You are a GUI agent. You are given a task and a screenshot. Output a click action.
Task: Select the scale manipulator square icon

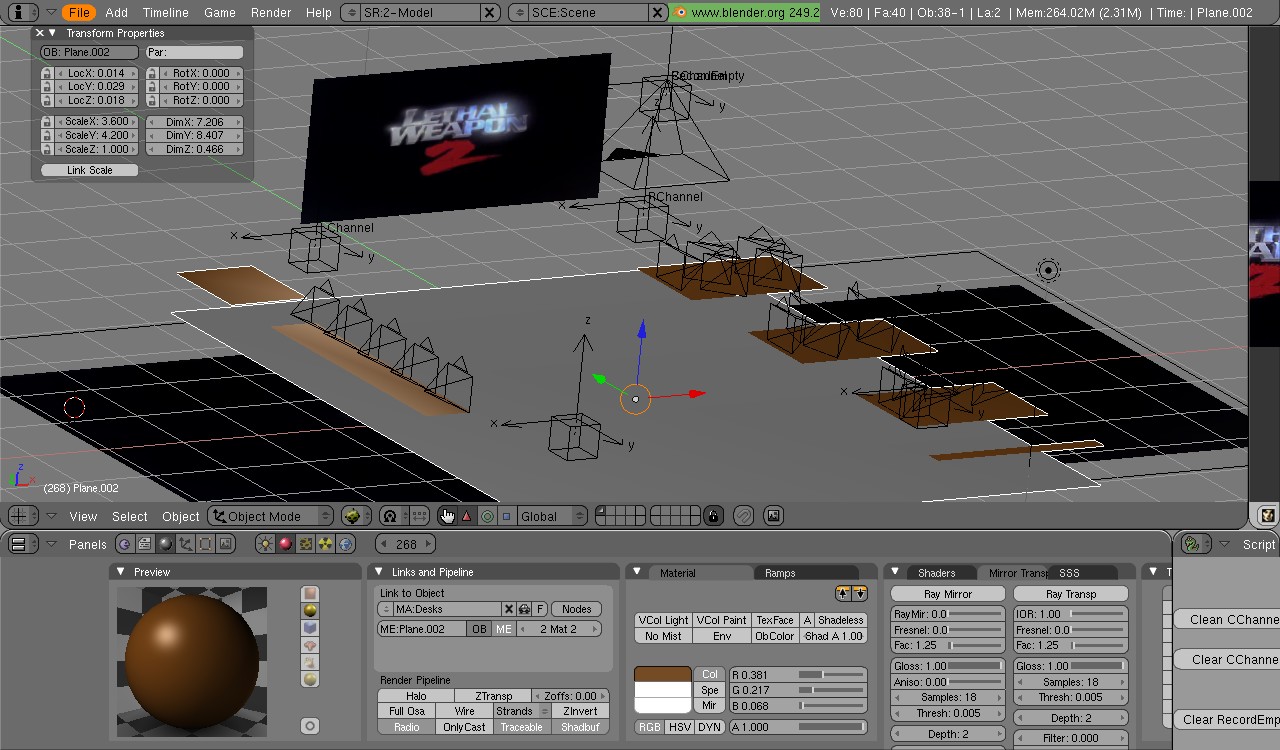click(506, 516)
